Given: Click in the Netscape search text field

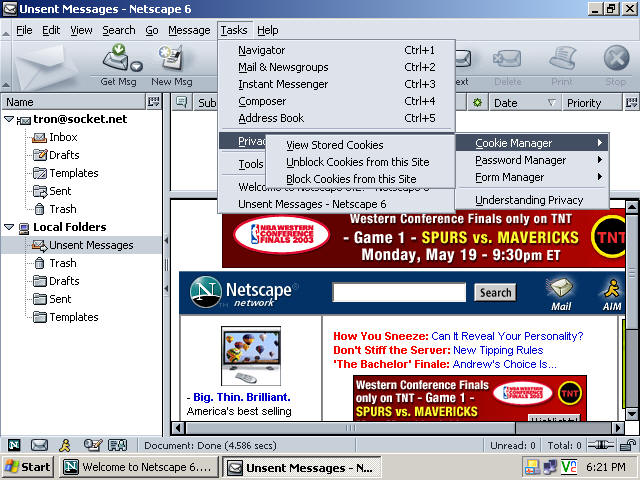Looking at the screenshot, I should 399,292.
